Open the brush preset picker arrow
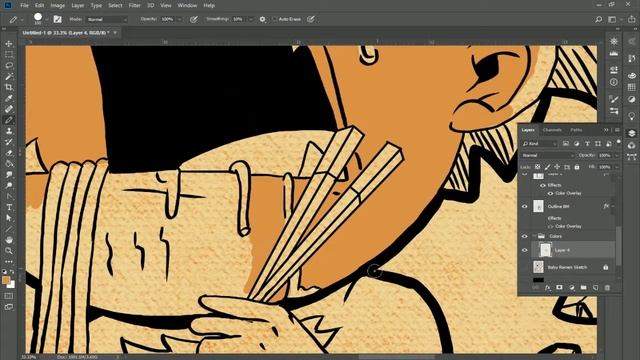 tap(47, 19)
